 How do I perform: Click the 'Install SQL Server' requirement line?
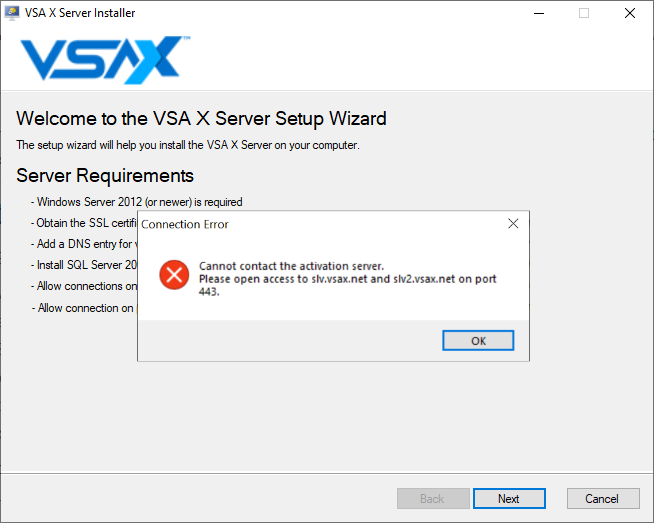[x=83, y=265]
